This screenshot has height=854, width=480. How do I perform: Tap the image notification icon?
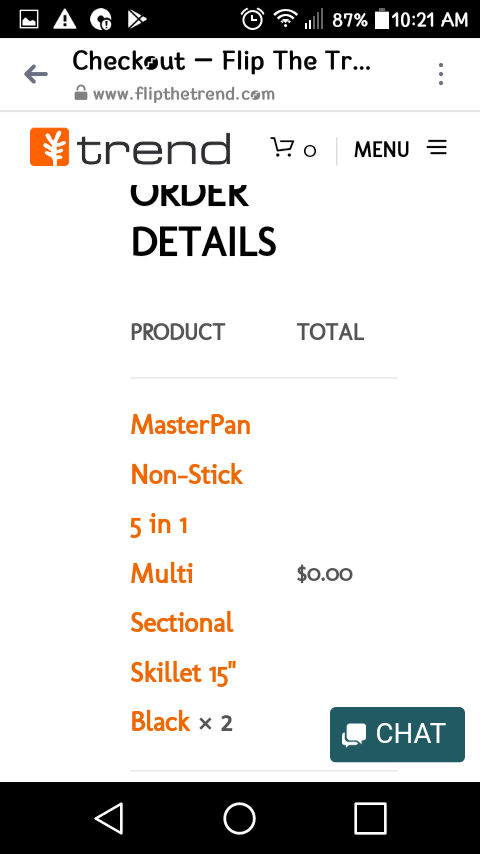pos(29,20)
